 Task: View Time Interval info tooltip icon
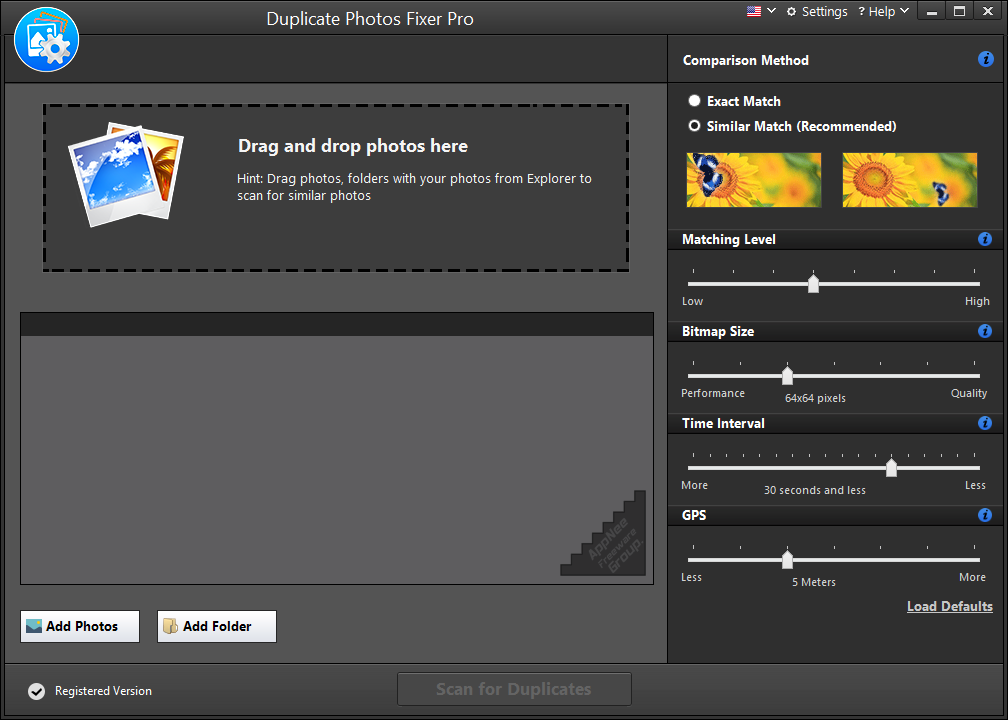click(x=985, y=423)
